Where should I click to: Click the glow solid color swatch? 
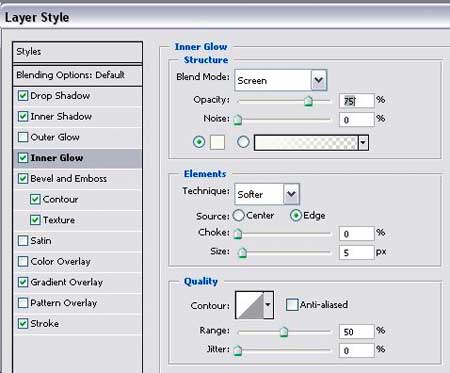(217, 142)
